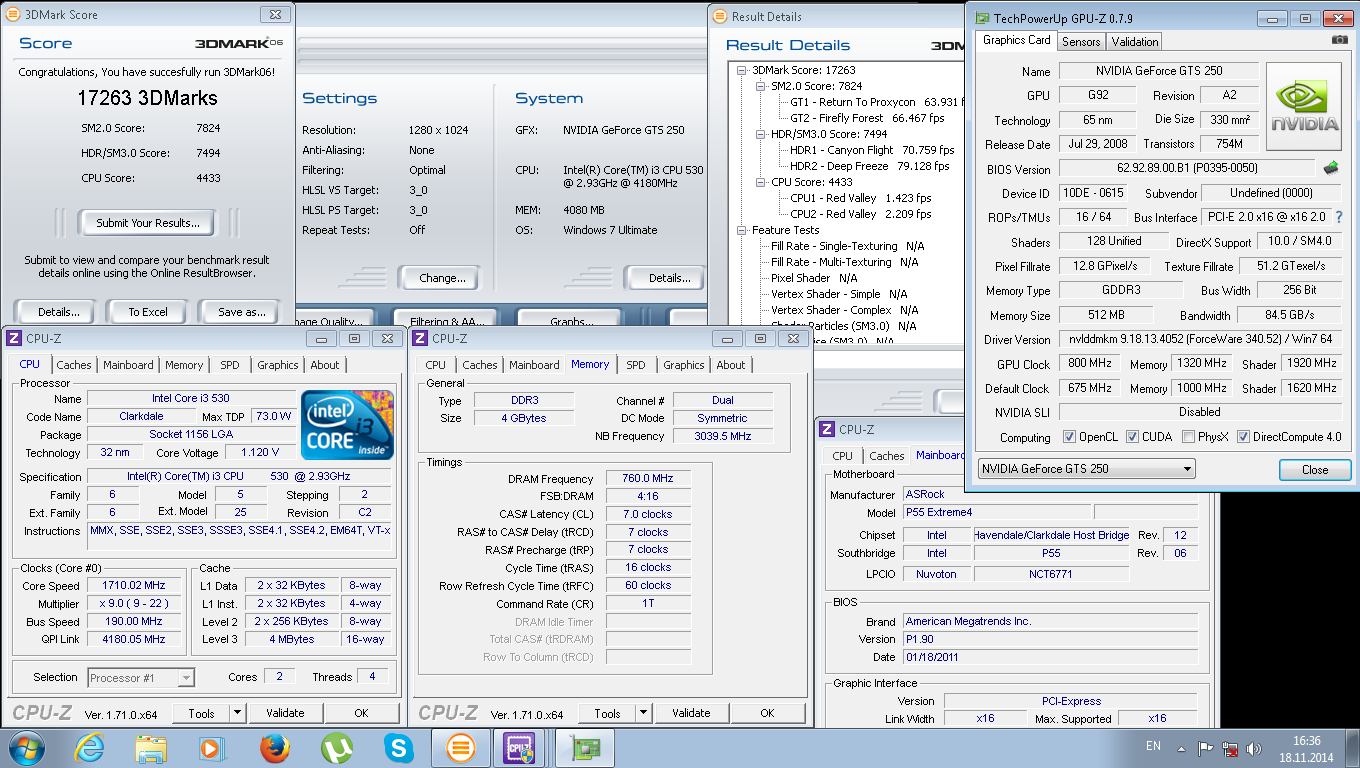
Task: Click Validate in the left CPU-Z window
Action: point(285,713)
